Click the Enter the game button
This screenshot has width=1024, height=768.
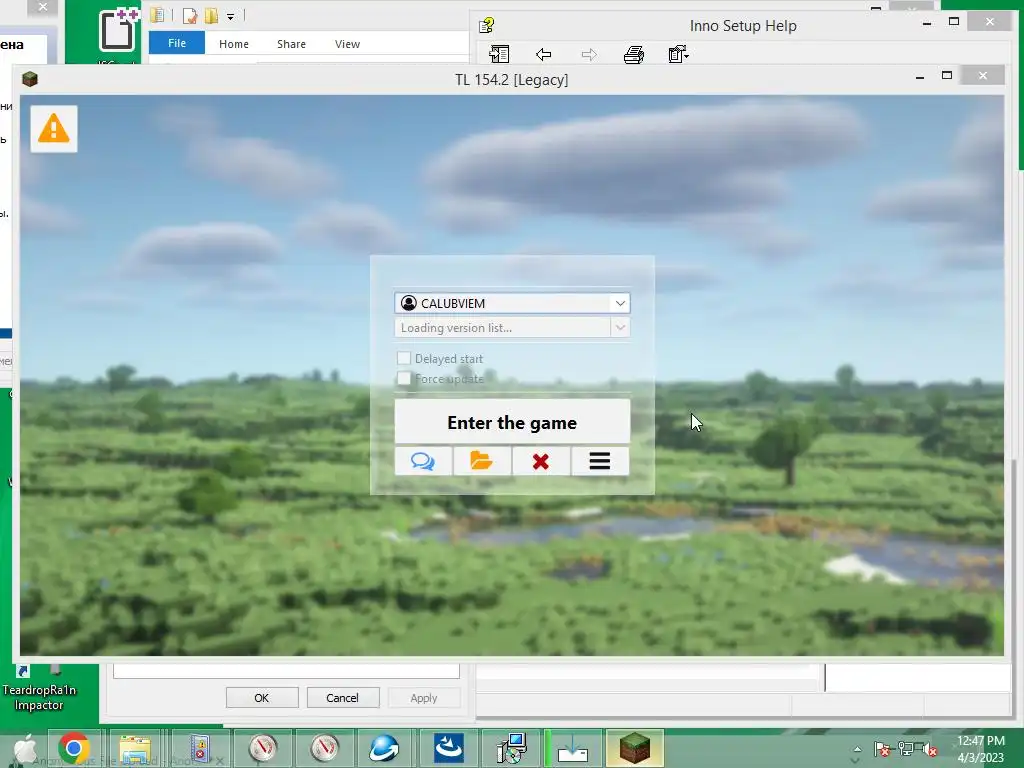pos(512,422)
